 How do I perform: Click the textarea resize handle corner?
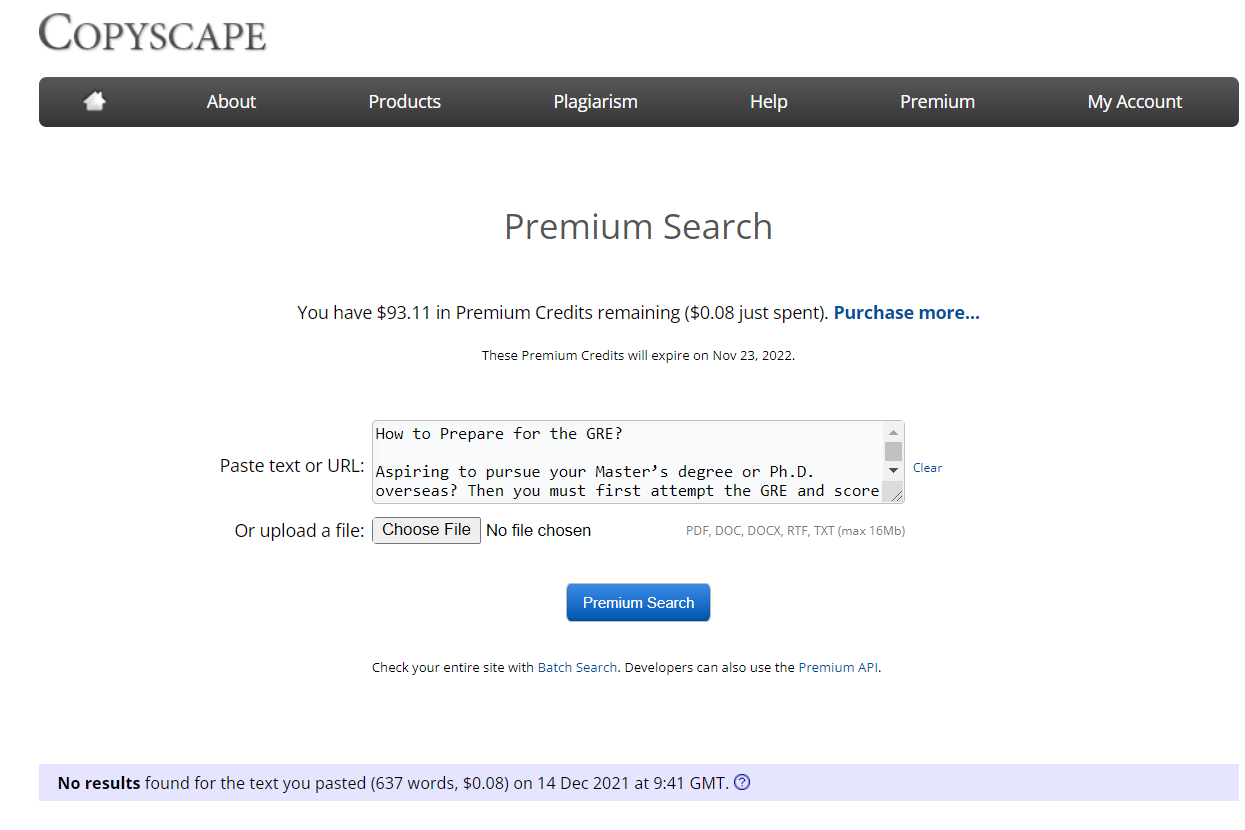click(895, 493)
